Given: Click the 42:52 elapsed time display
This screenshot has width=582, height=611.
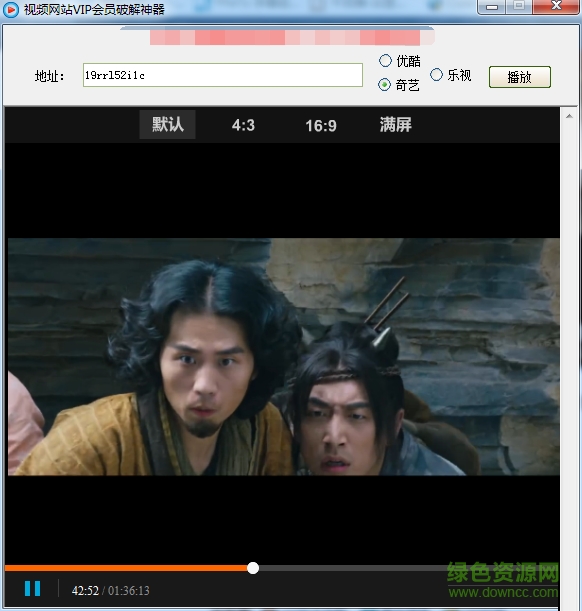Looking at the screenshot, I should (85, 591).
